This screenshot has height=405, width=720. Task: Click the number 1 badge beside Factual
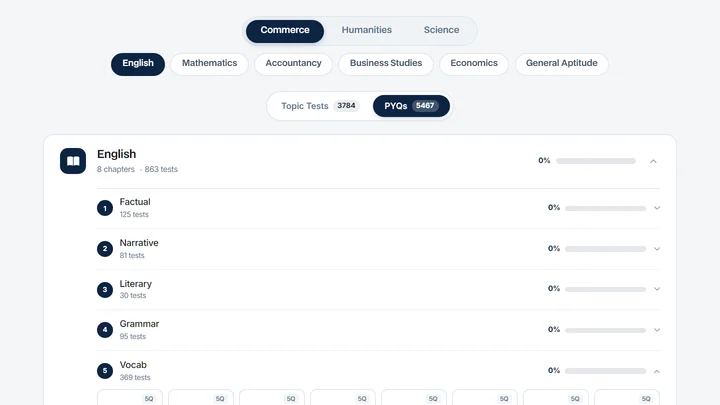(x=105, y=208)
